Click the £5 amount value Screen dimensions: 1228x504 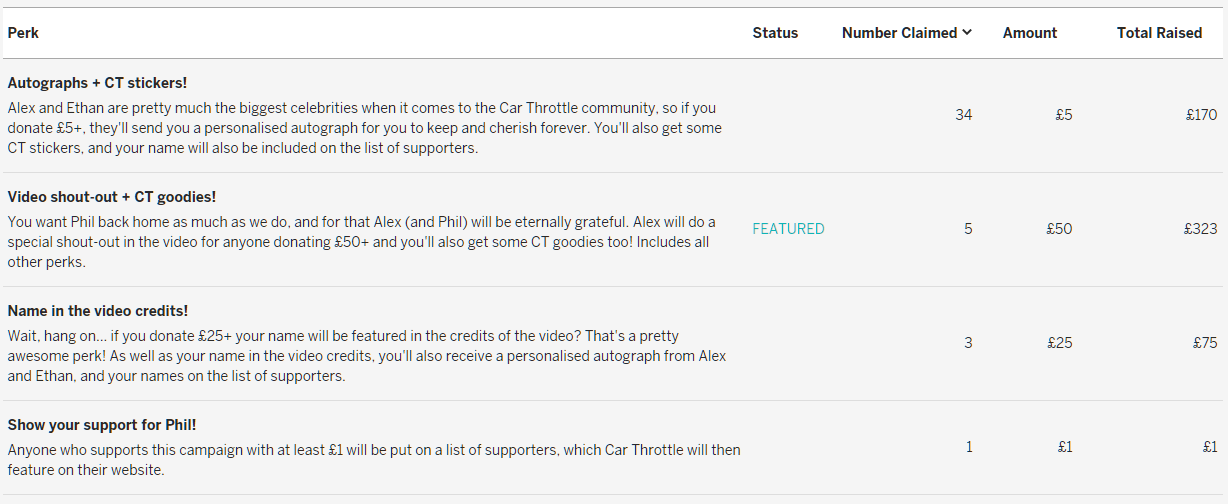(x=1063, y=115)
